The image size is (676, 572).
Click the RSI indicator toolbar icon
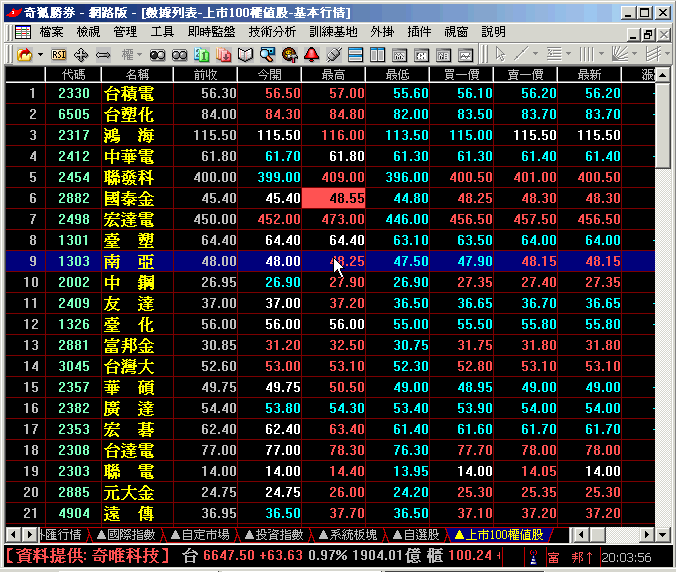[x=59, y=55]
